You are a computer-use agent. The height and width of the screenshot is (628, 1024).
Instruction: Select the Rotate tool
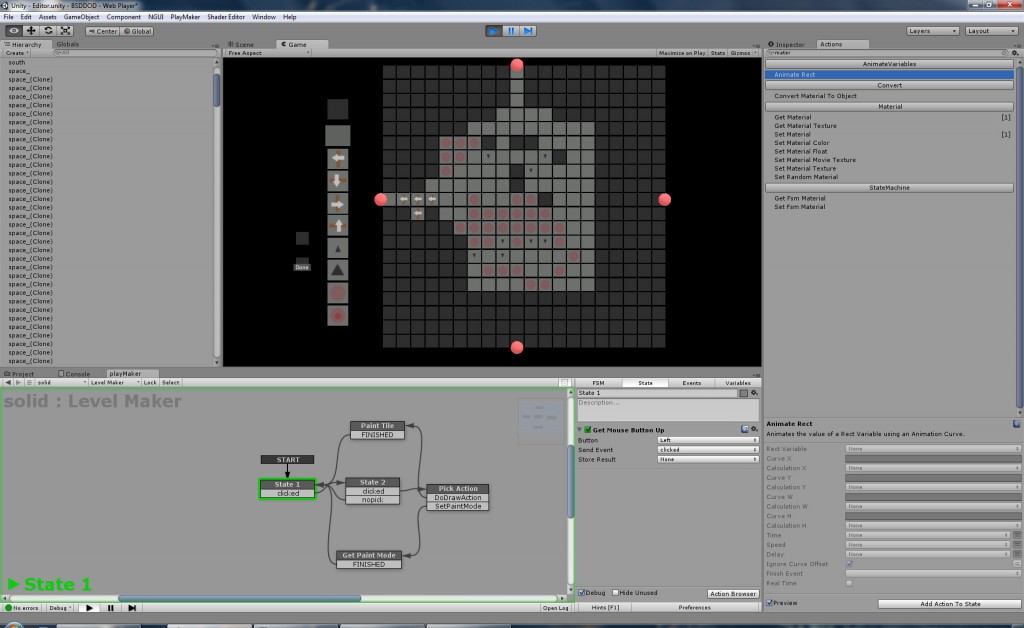click(x=48, y=30)
